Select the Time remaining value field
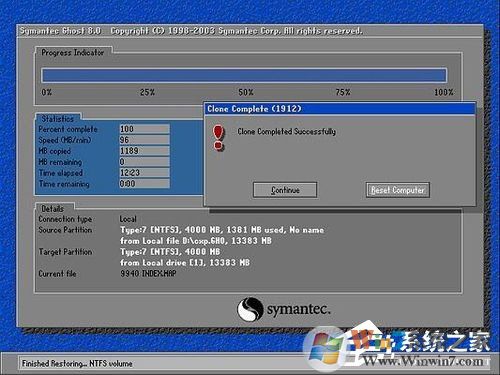Image resolution: width=500 pixels, height=375 pixels. coord(144,184)
